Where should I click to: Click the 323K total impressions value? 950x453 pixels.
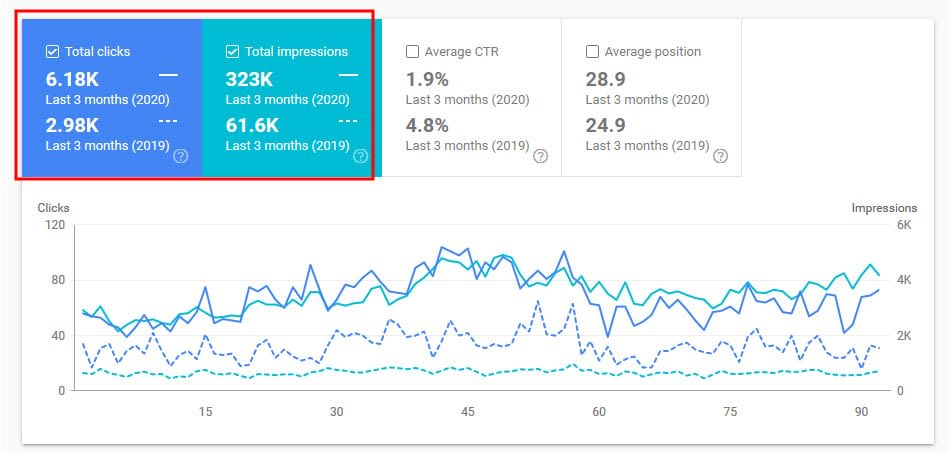click(248, 79)
